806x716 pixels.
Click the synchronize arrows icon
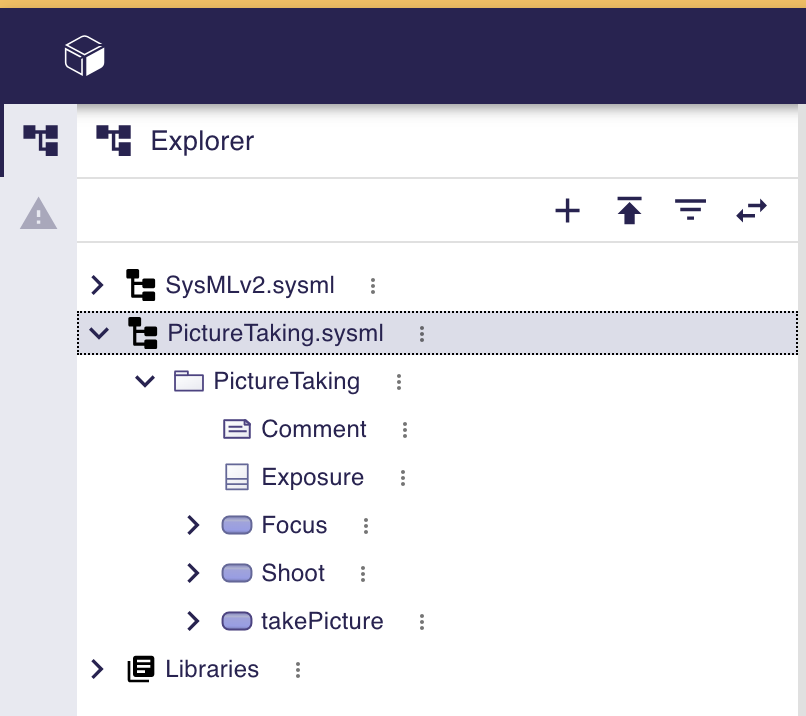click(x=751, y=210)
